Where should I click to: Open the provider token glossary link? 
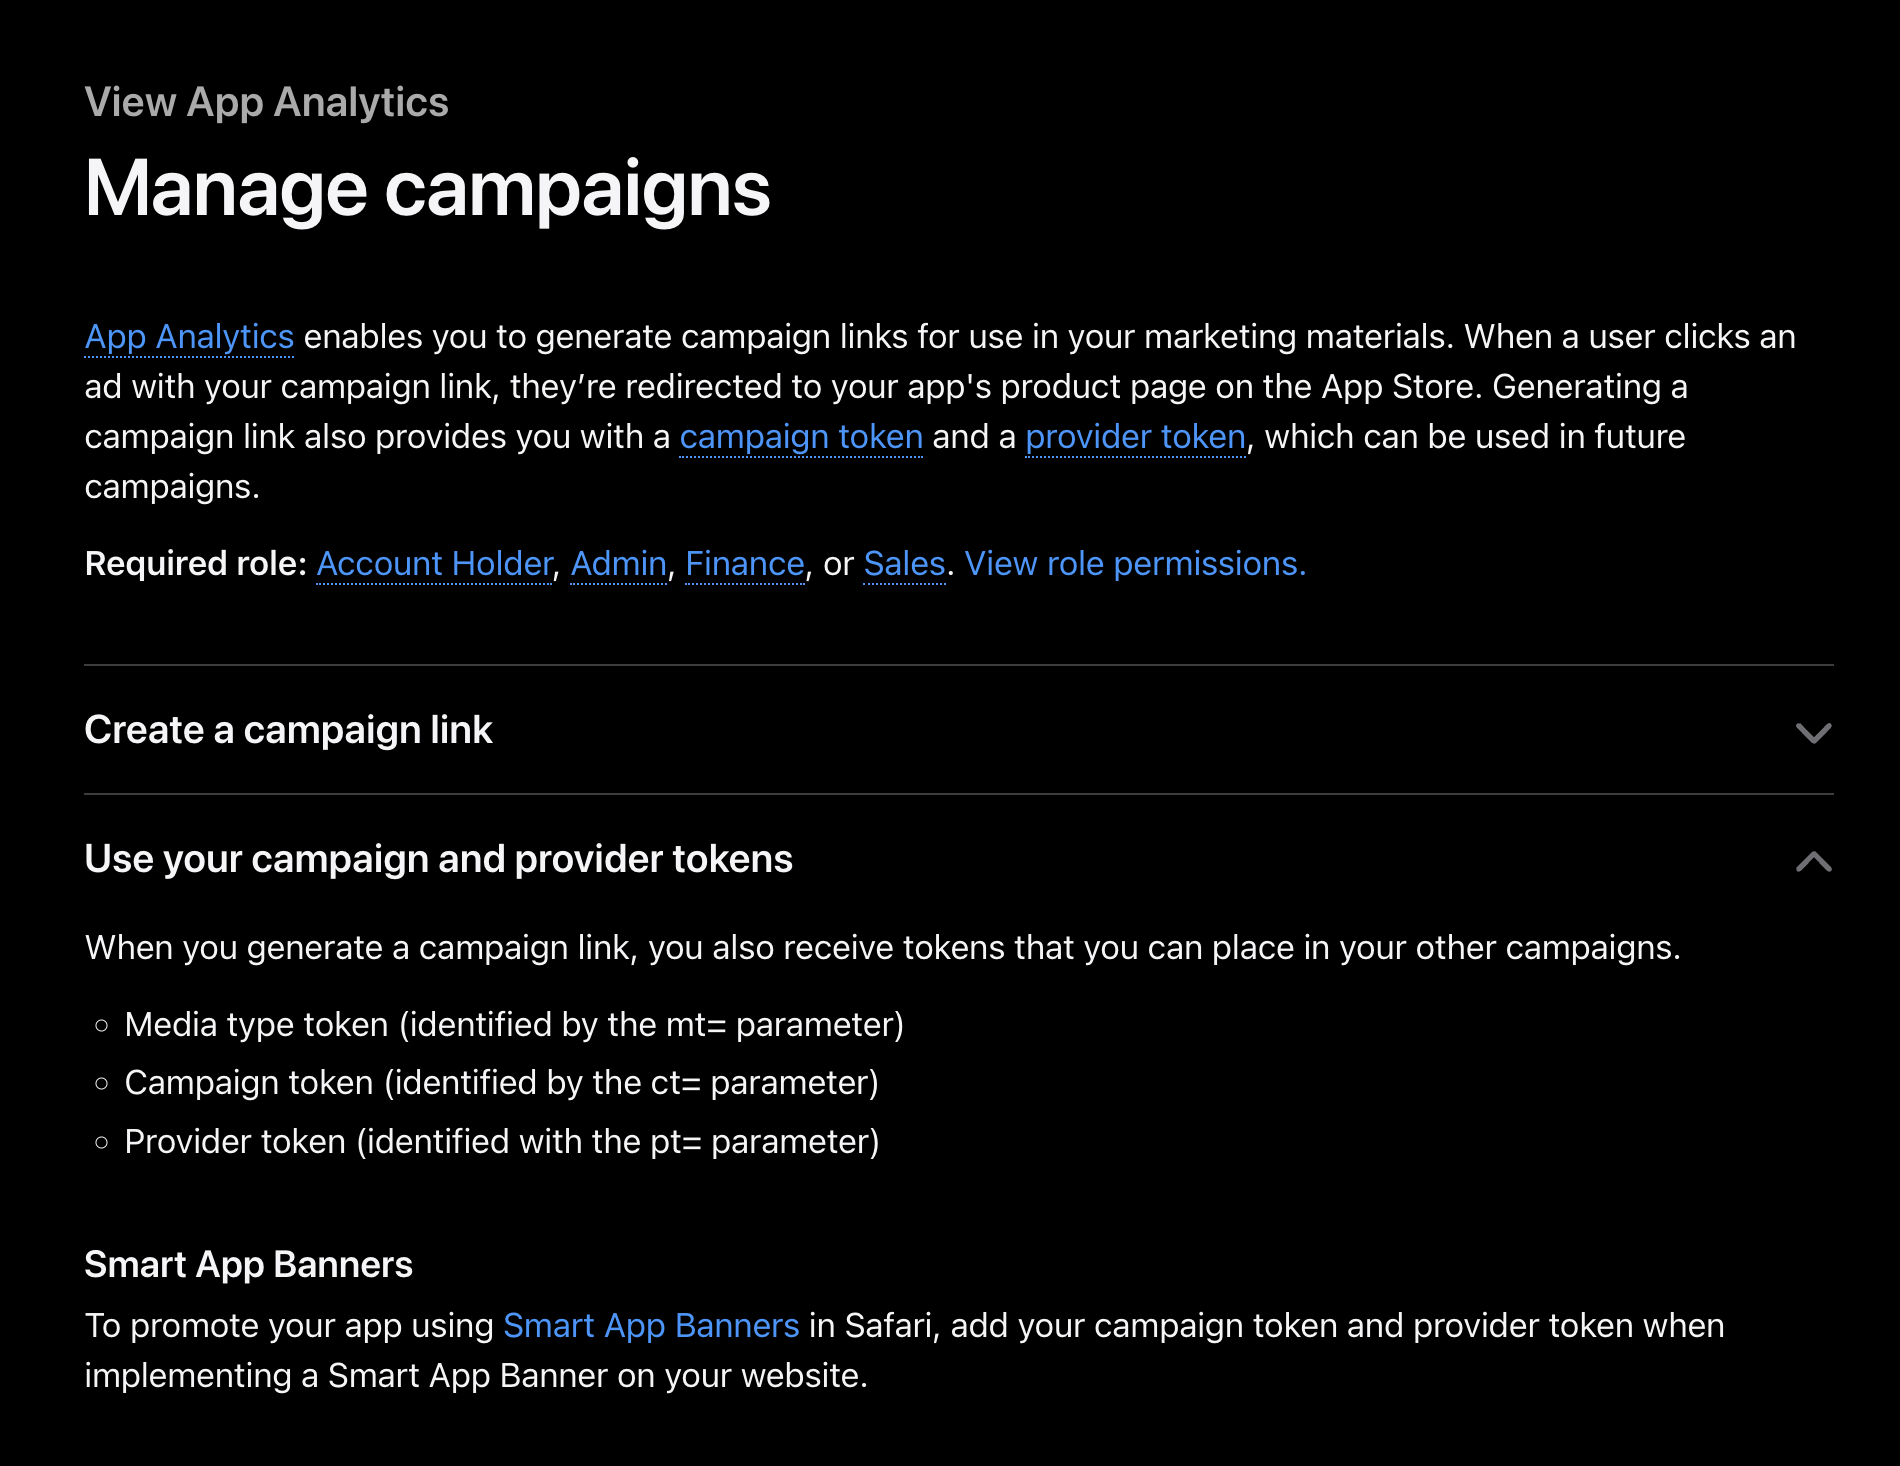click(x=1135, y=437)
